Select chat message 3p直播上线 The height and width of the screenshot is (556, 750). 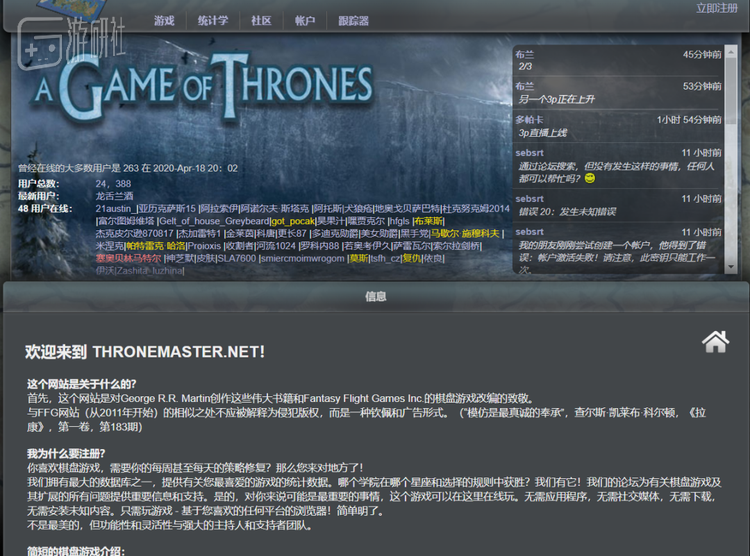coord(543,133)
